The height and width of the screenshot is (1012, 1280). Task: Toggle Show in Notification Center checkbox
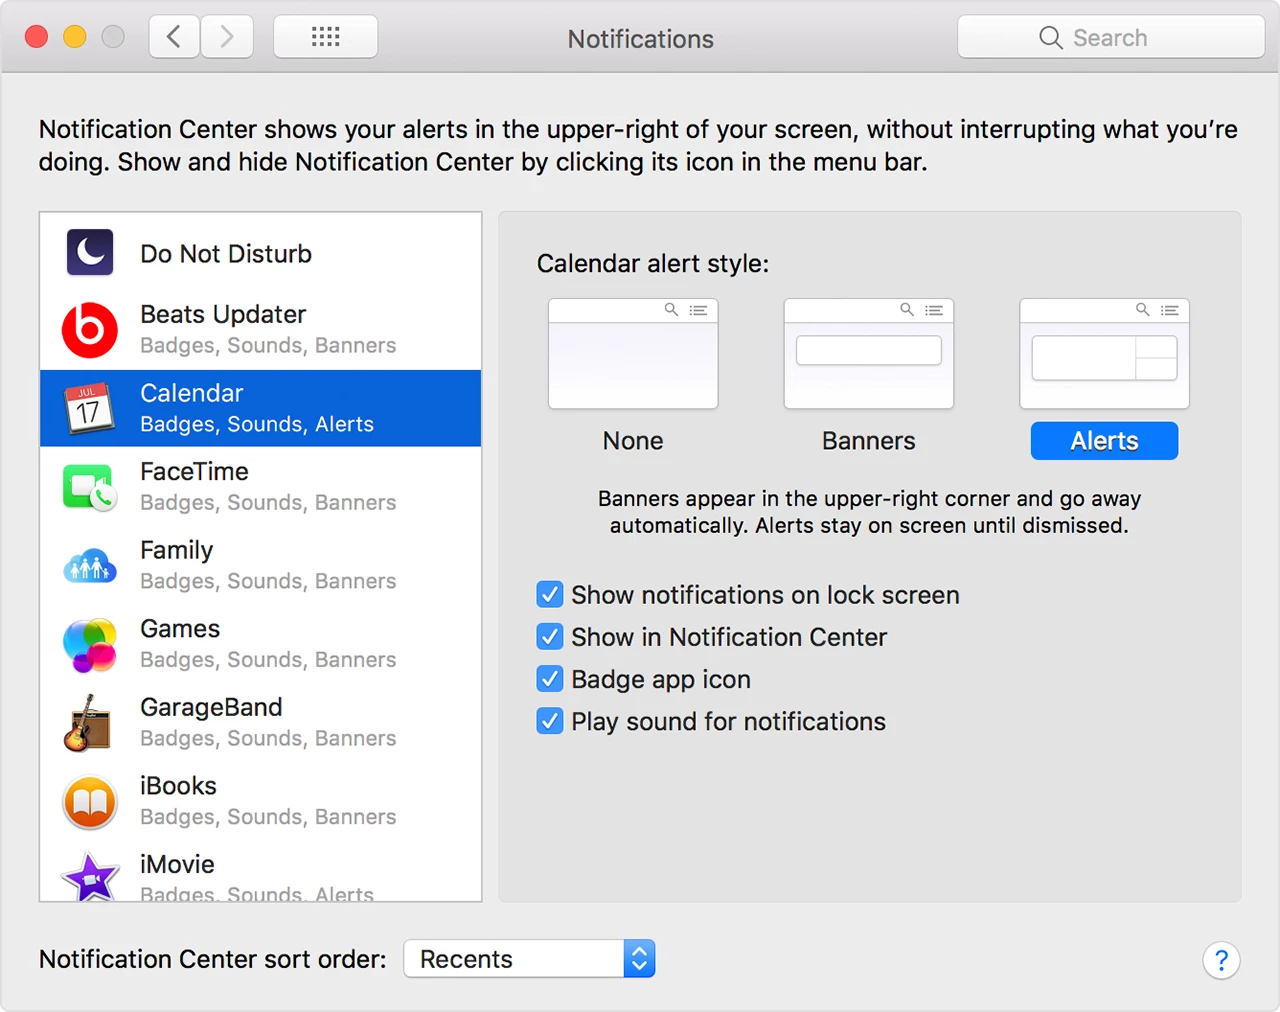pyautogui.click(x=550, y=637)
